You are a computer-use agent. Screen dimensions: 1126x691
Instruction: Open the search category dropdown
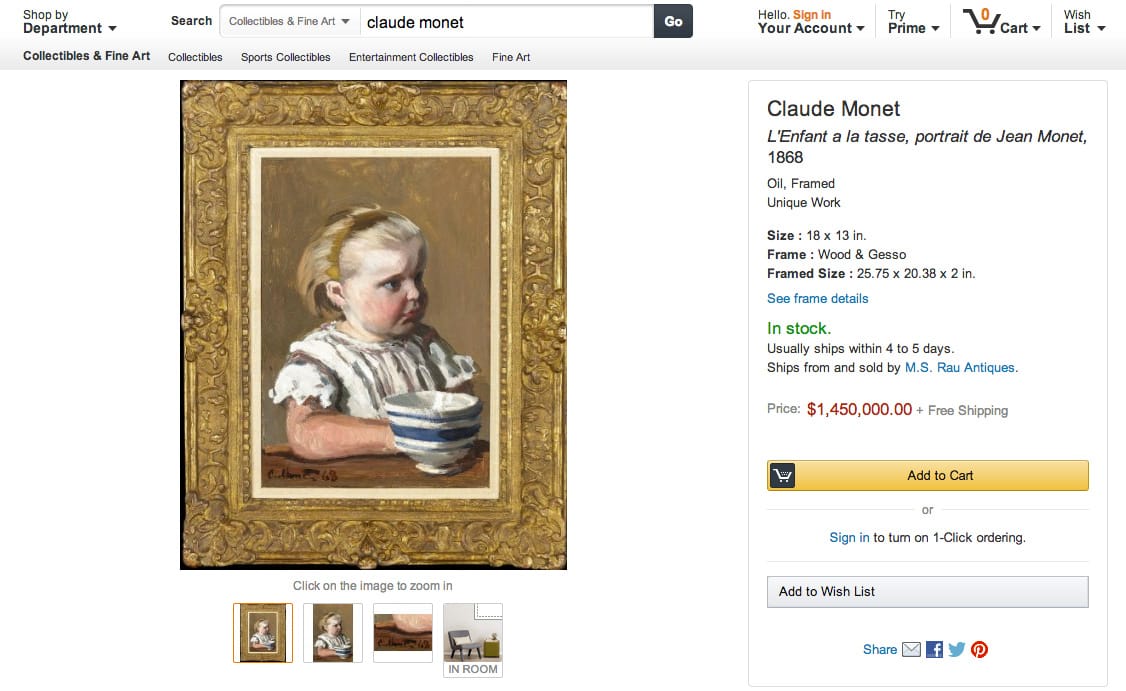(x=288, y=20)
